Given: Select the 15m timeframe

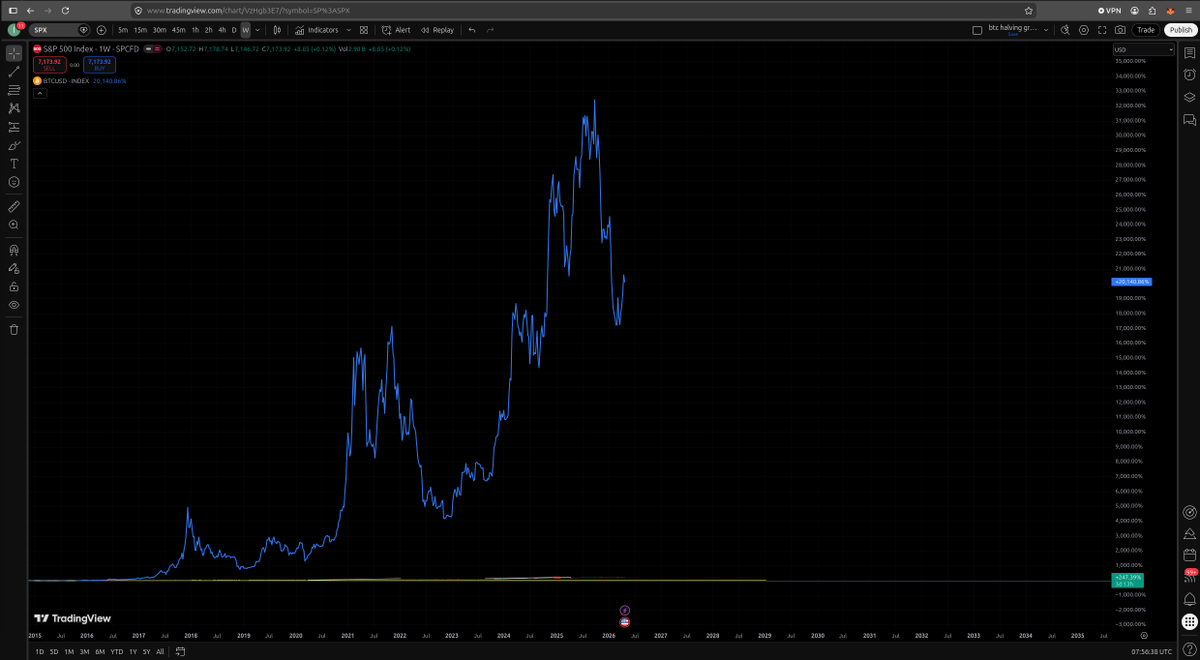Looking at the screenshot, I should pos(141,30).
